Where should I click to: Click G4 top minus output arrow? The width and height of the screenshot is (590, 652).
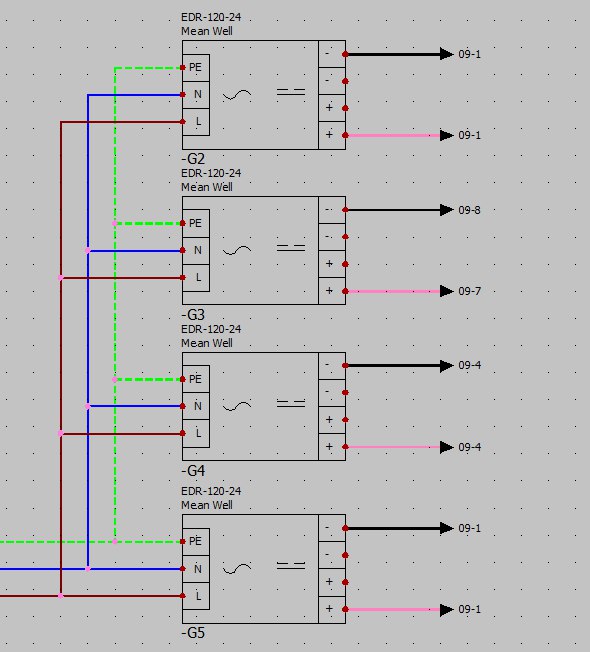447,366
